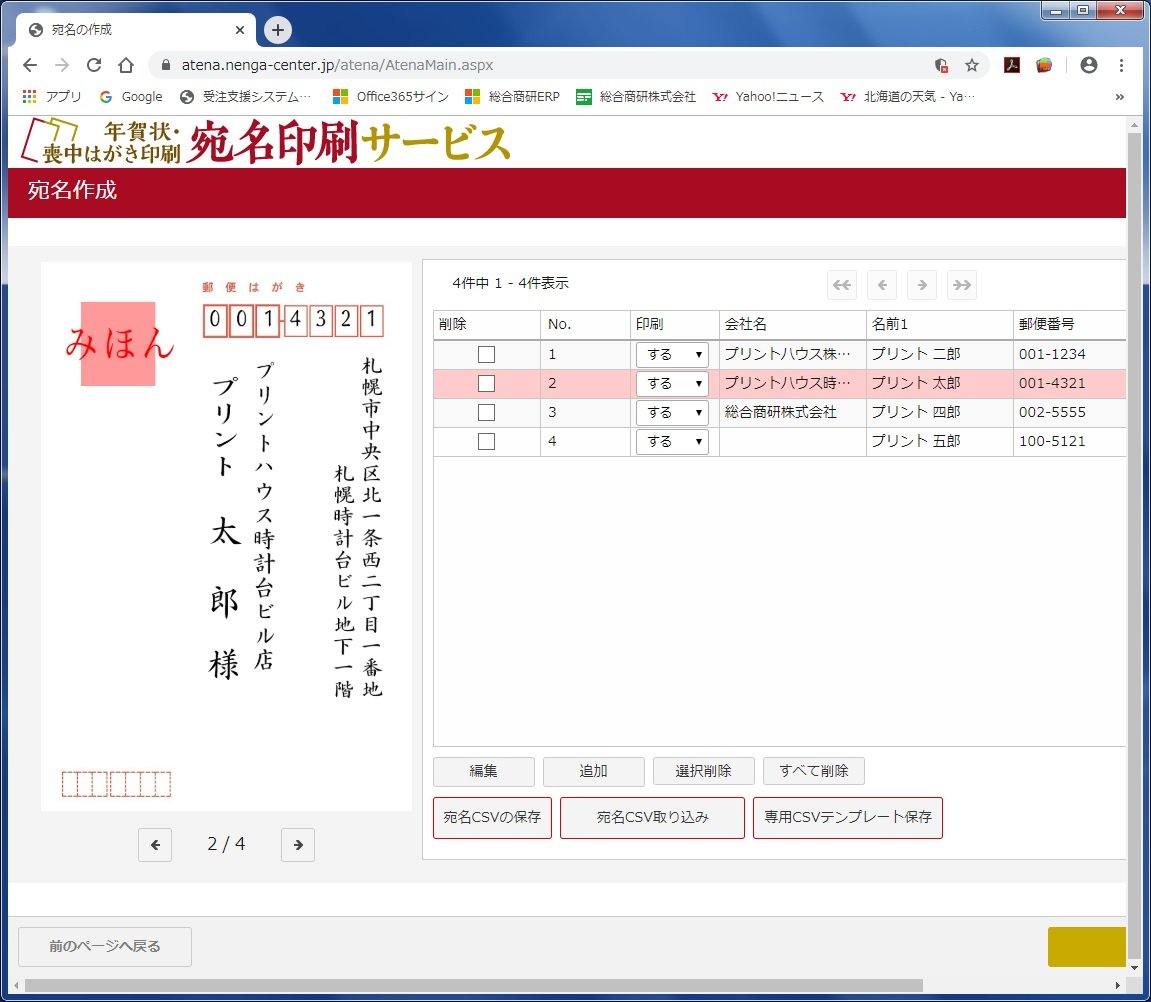Click 専用CSVテンプレート保存 button
This screenshot has height=1002, width=1151.
click(x=848, y=817)
